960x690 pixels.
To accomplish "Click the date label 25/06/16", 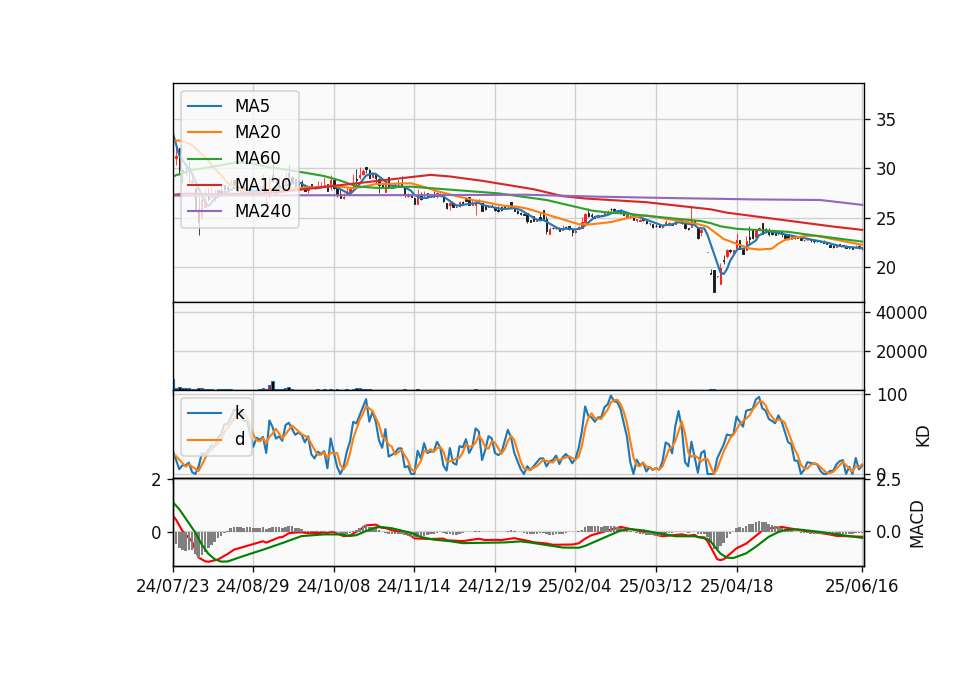I will coord(862,586).
